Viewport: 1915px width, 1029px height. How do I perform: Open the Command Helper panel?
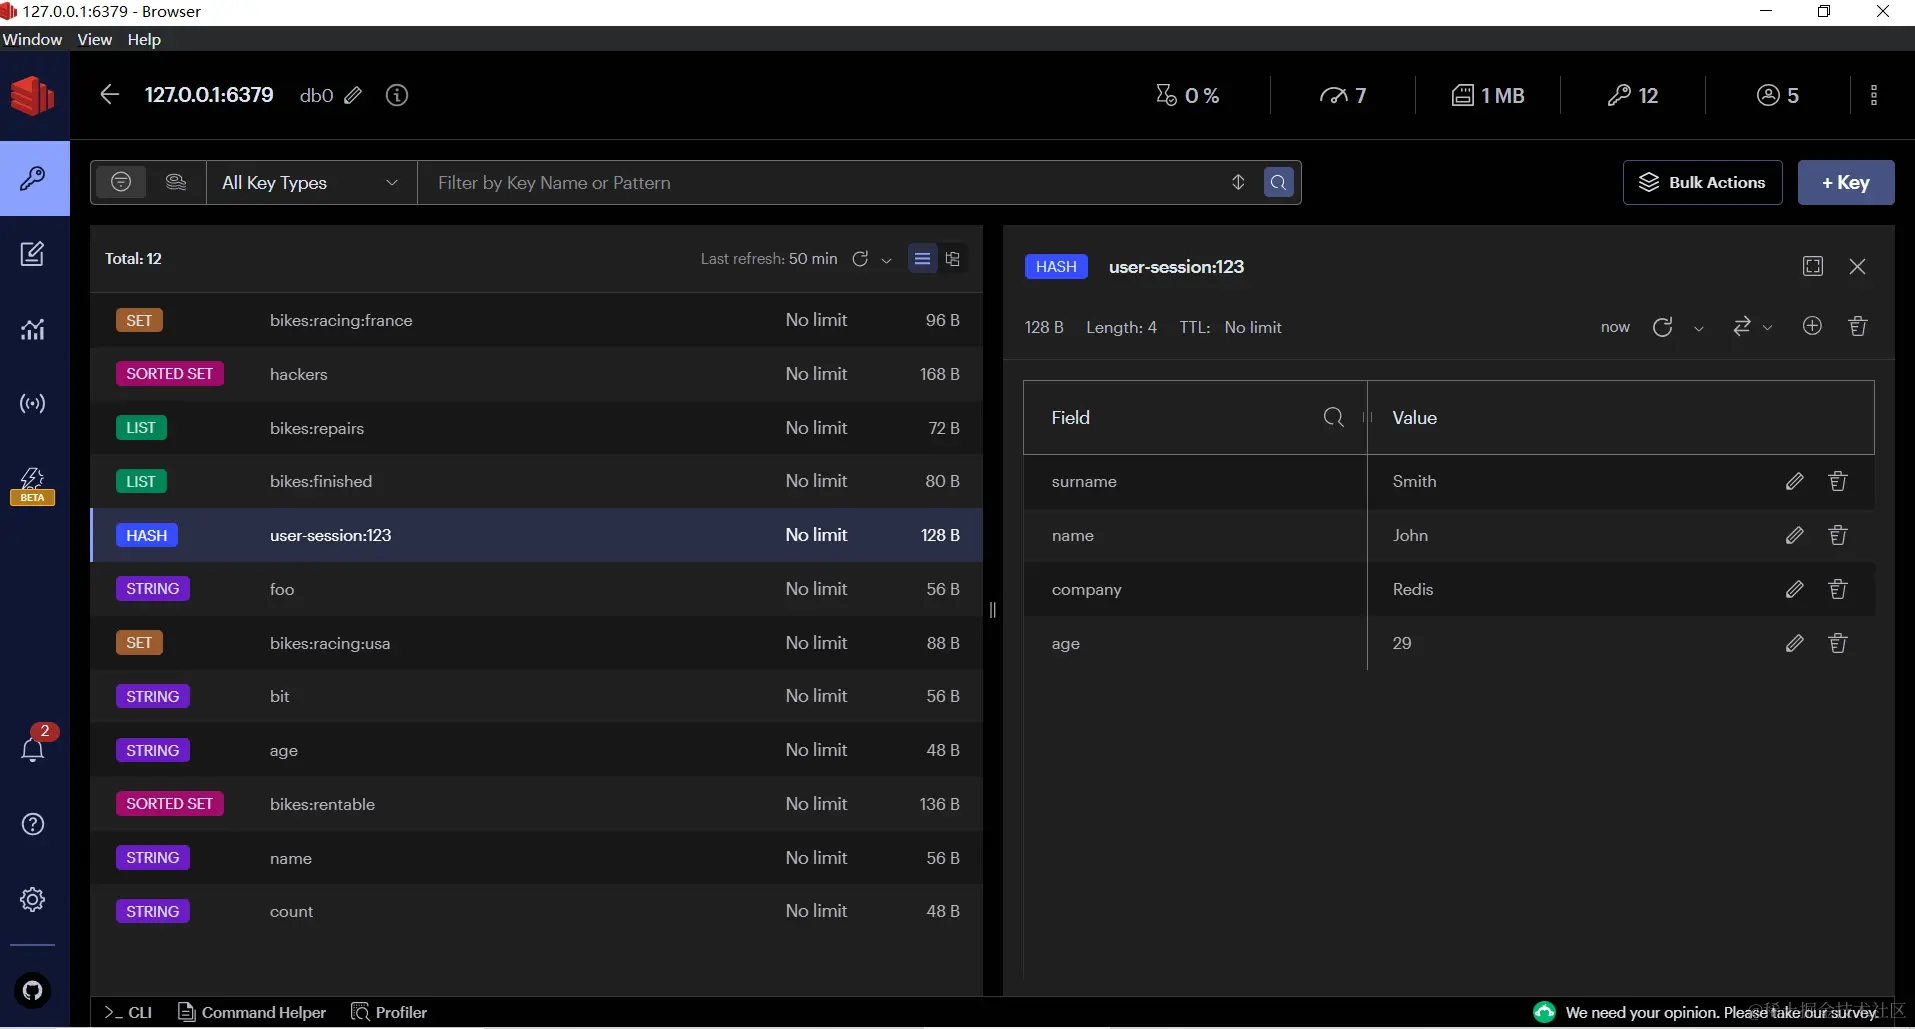tap(252, 1012)
